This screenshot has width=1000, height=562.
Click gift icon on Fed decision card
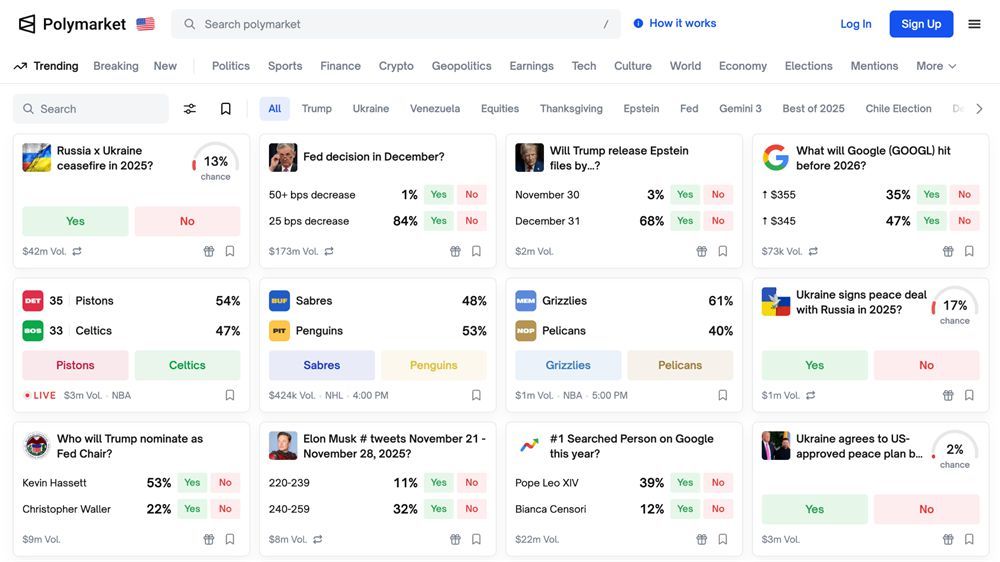click(x=455, y=252)
